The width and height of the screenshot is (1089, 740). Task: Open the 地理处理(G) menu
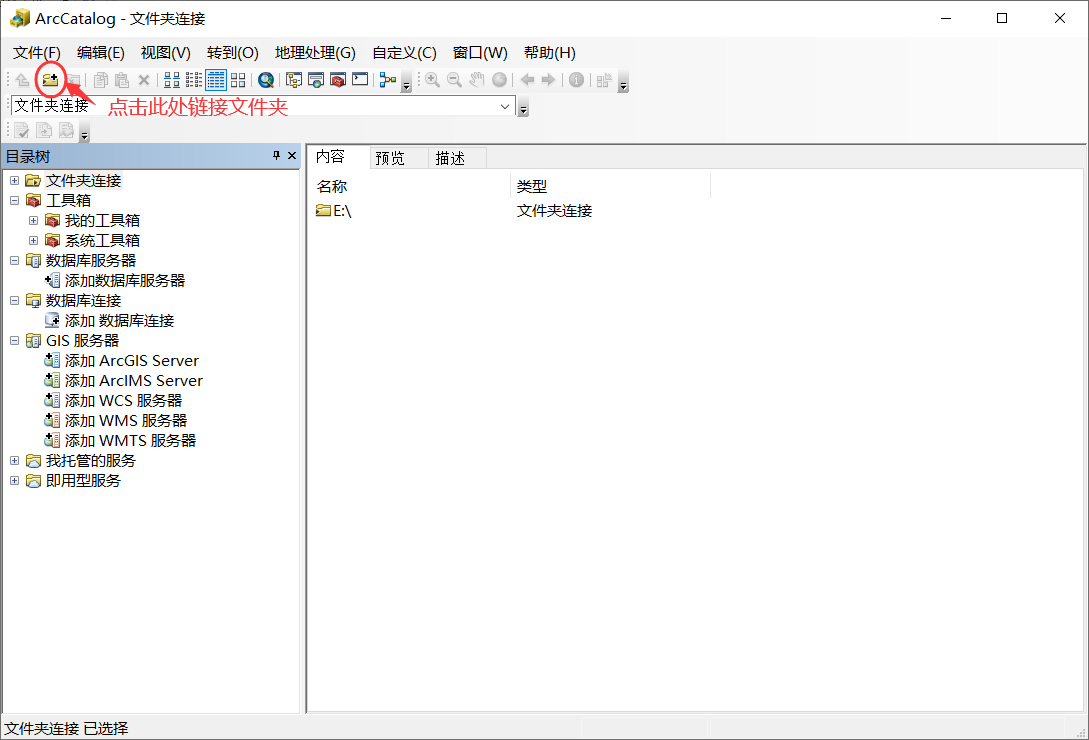(x=315, y=53)
